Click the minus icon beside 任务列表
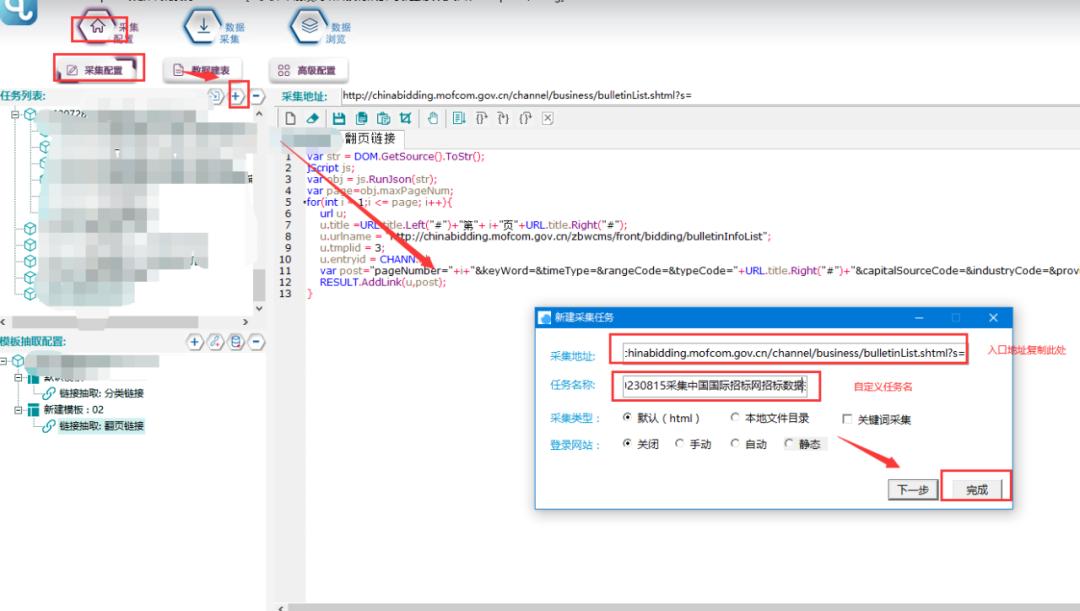This screenshot has height=611, width=1080. pos(257,96)
